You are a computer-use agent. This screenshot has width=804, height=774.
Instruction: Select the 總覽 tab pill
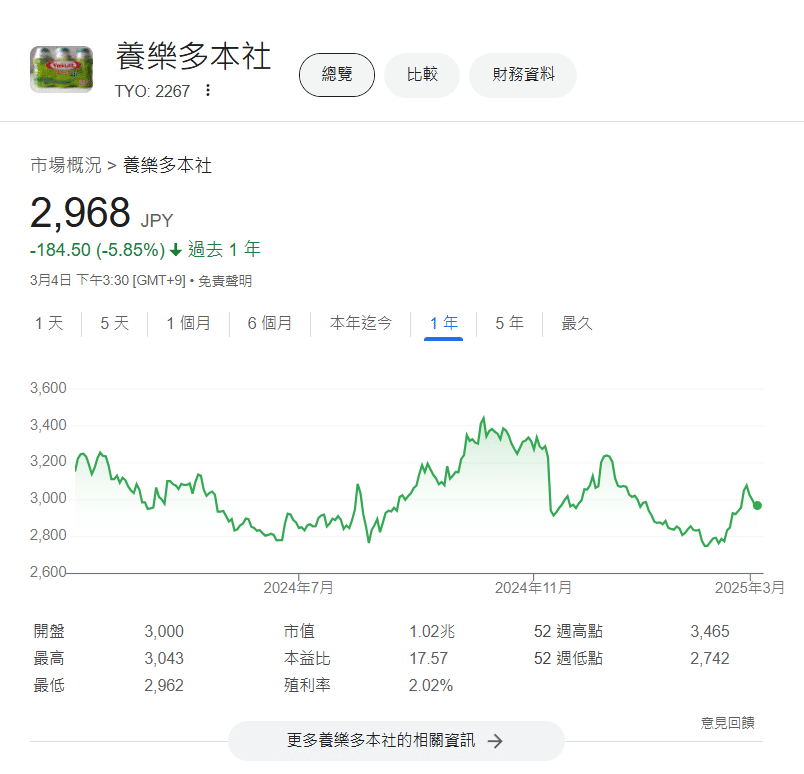337,75
